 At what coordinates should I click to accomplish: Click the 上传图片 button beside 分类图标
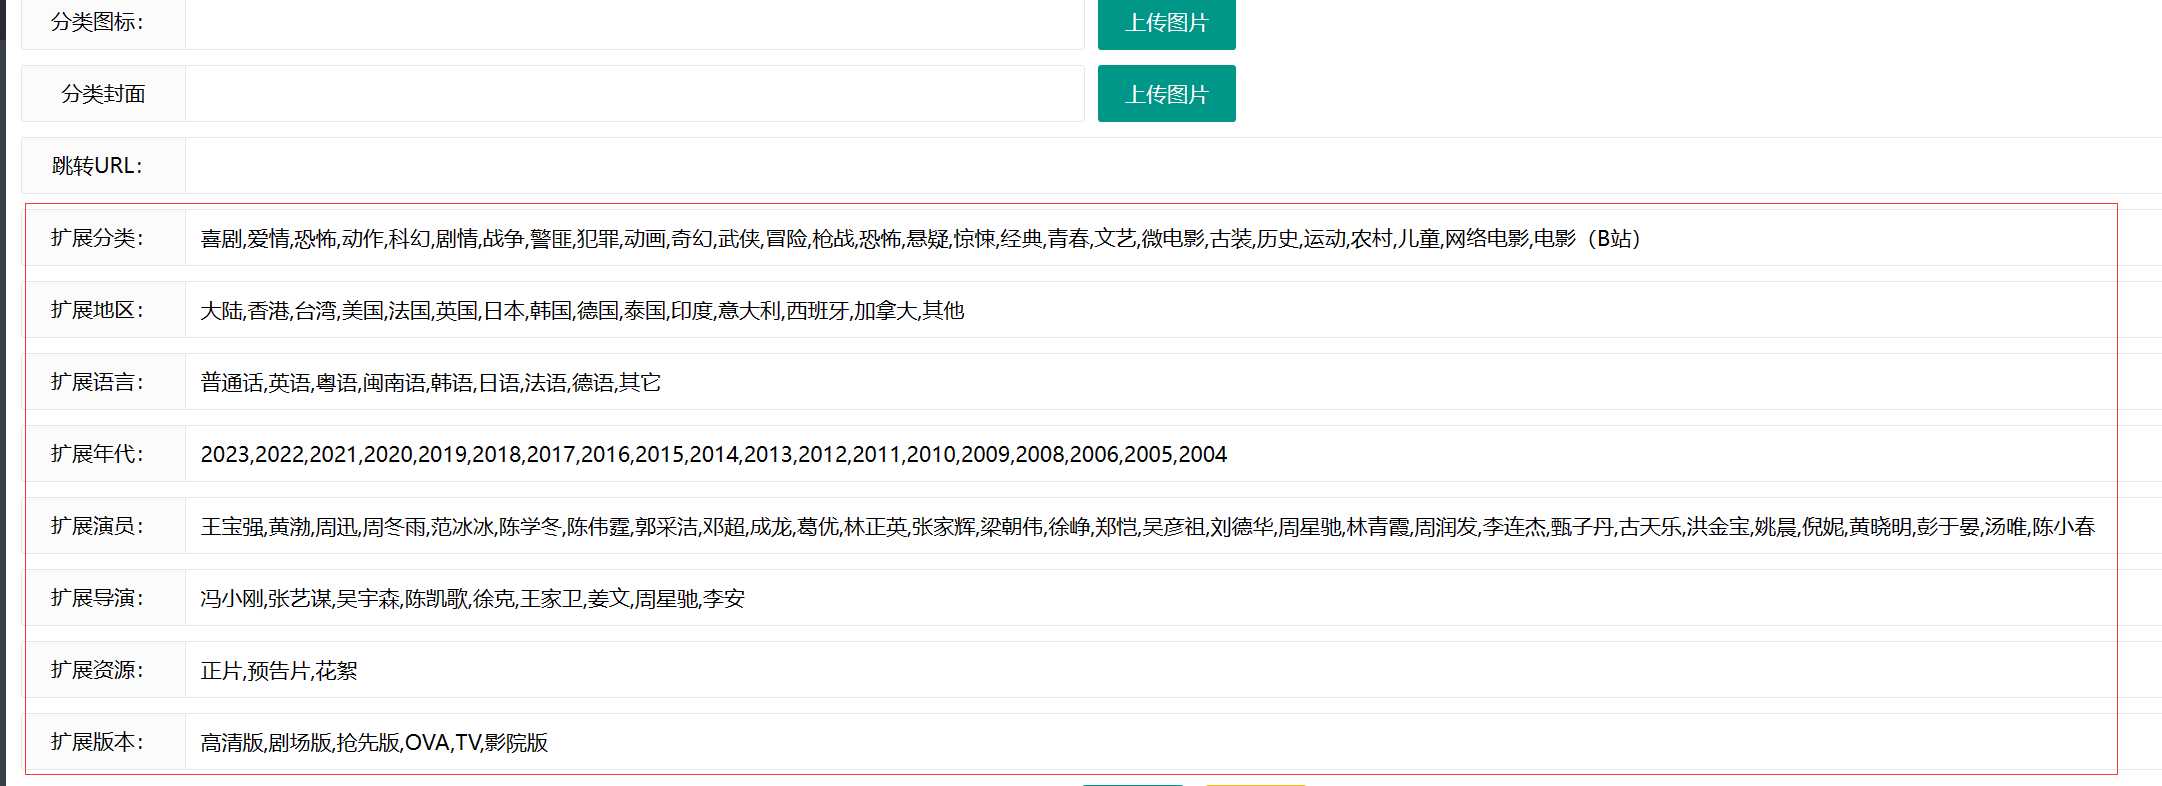(1166, 22)
